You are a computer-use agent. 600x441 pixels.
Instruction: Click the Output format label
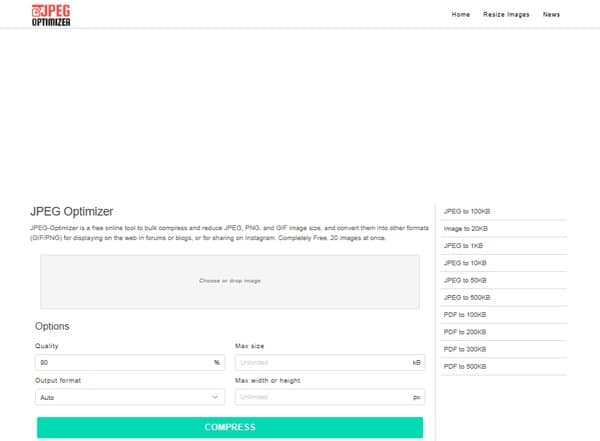pos(58,381)
